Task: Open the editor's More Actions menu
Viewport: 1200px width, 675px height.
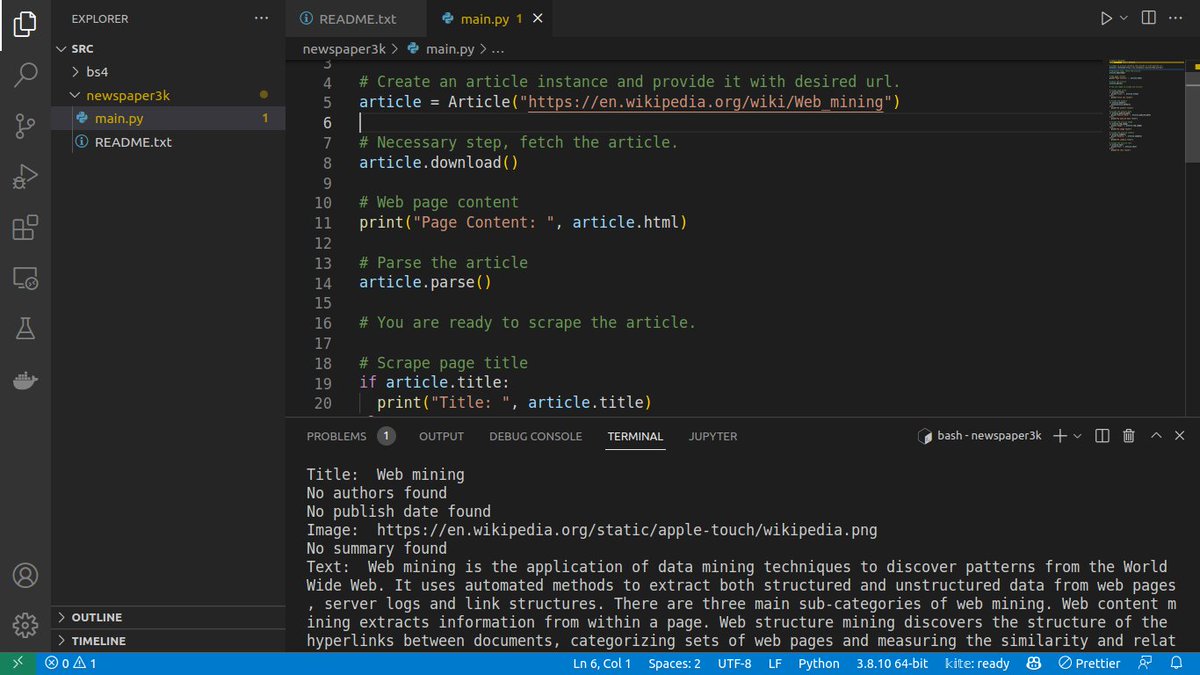Action: [1177, 18]
